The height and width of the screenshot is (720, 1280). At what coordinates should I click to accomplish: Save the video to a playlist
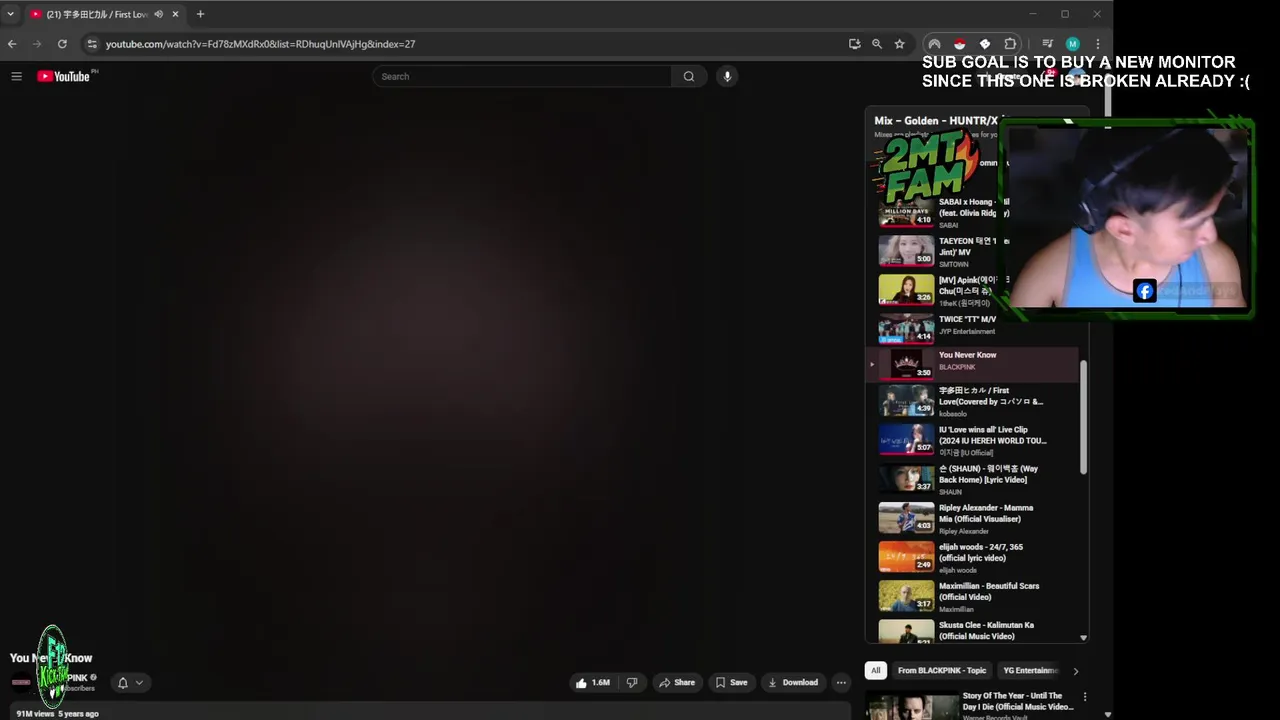731,683
